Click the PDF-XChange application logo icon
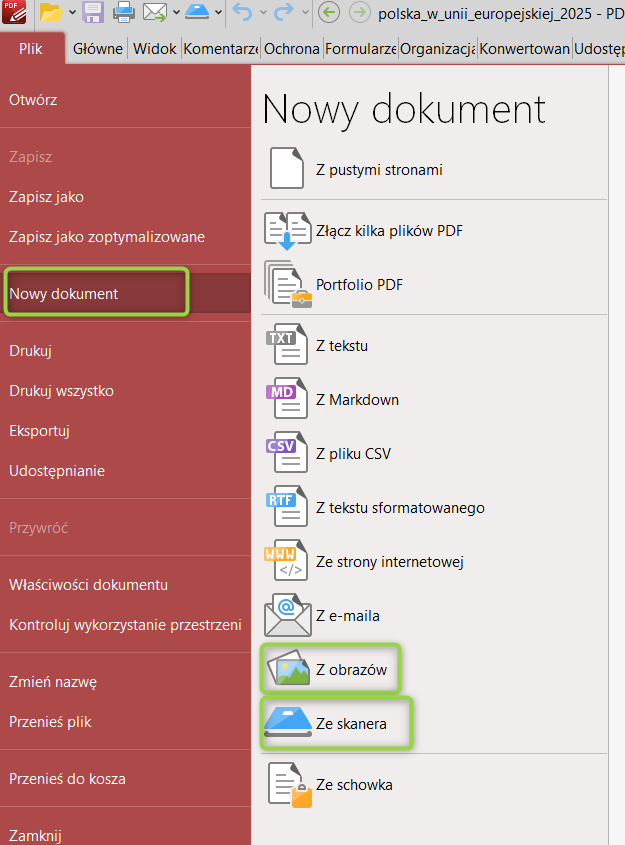625x845 pixels. coord(14,12)
